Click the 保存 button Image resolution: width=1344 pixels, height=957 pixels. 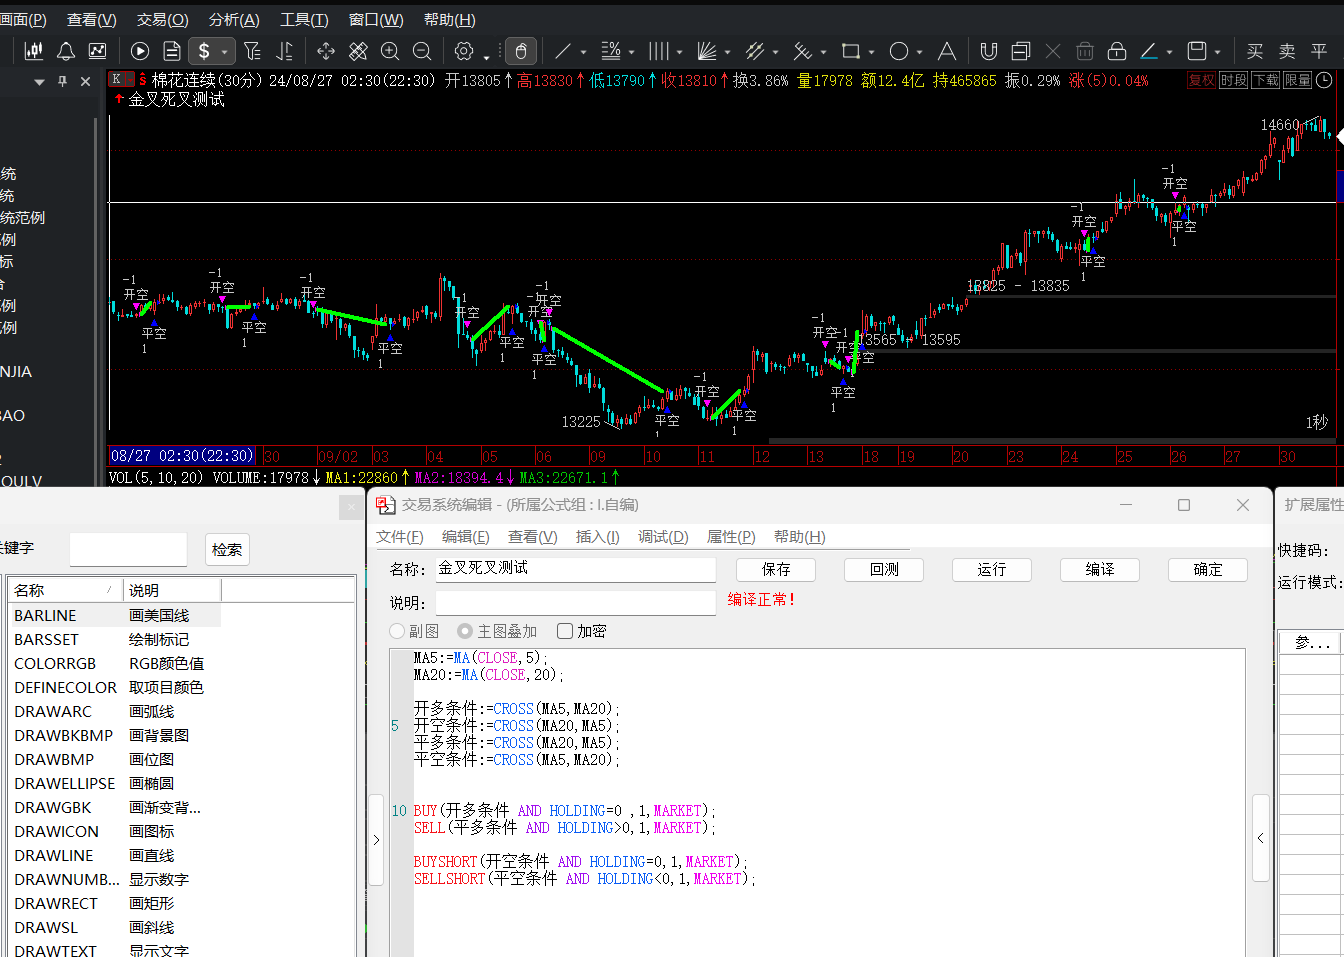coord(776,569)
